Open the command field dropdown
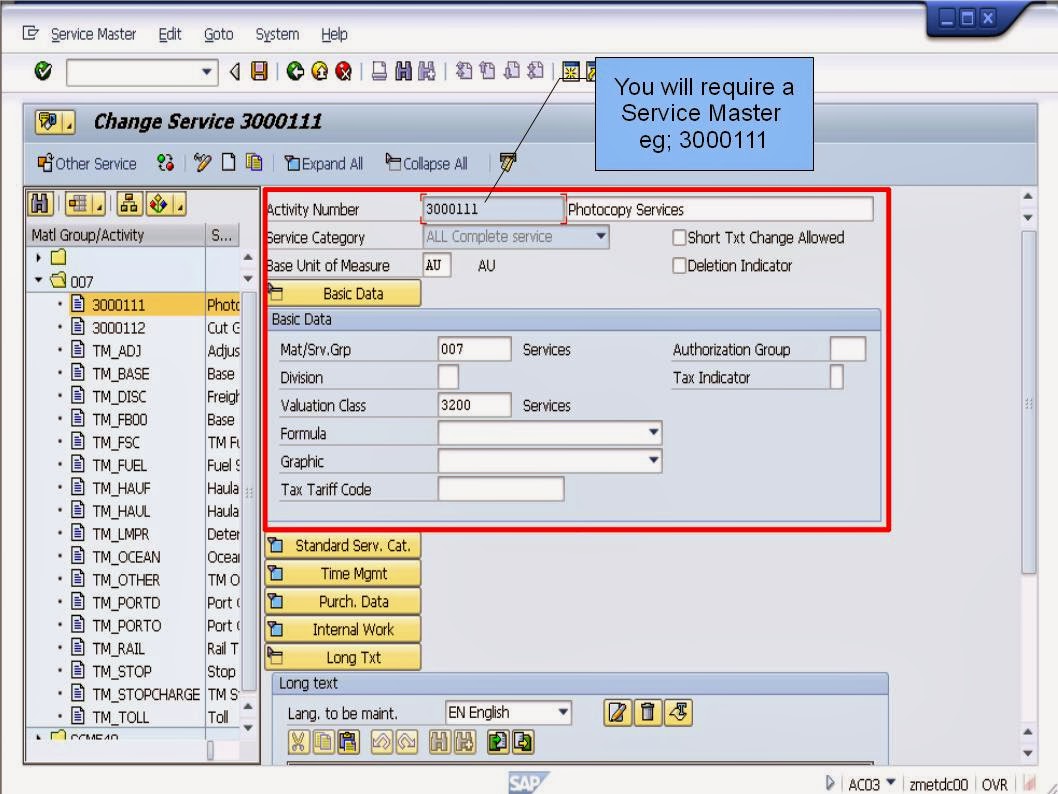This screenshot has width=1058, height=794. (x=206, y=72)
